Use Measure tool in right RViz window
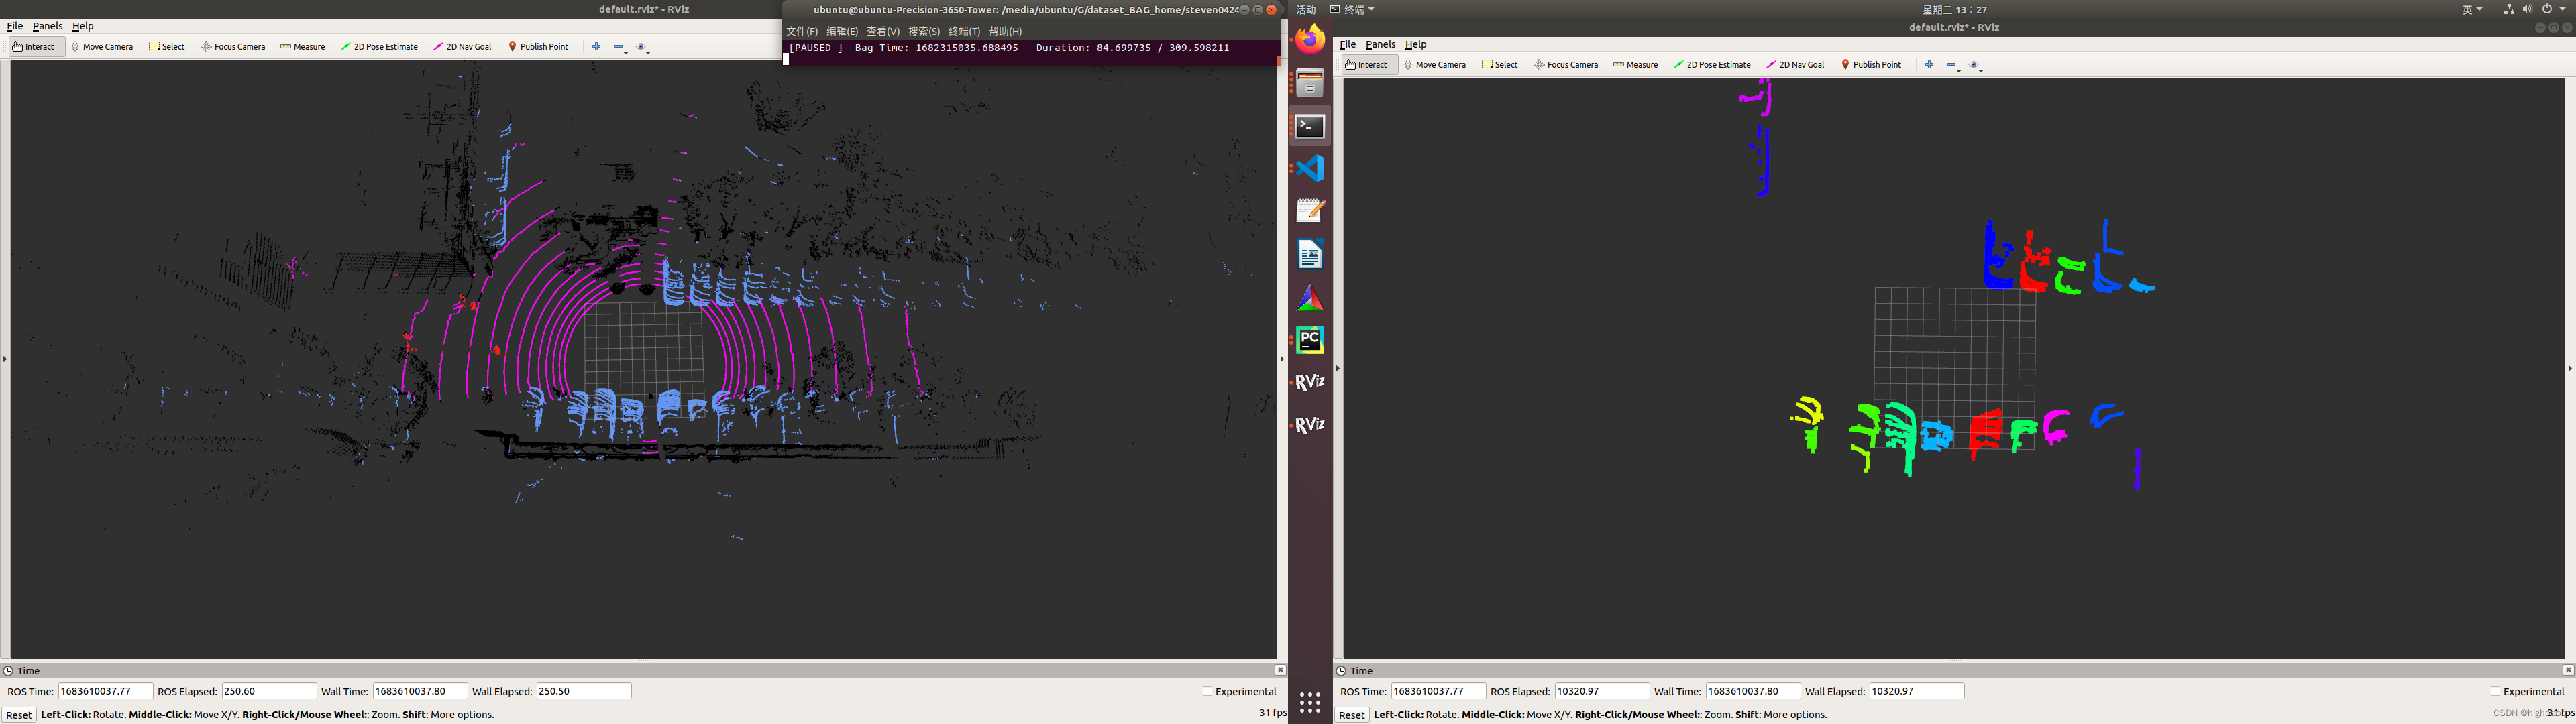This screenshot has height=724, width=2576. click(x=1636, y=64)
